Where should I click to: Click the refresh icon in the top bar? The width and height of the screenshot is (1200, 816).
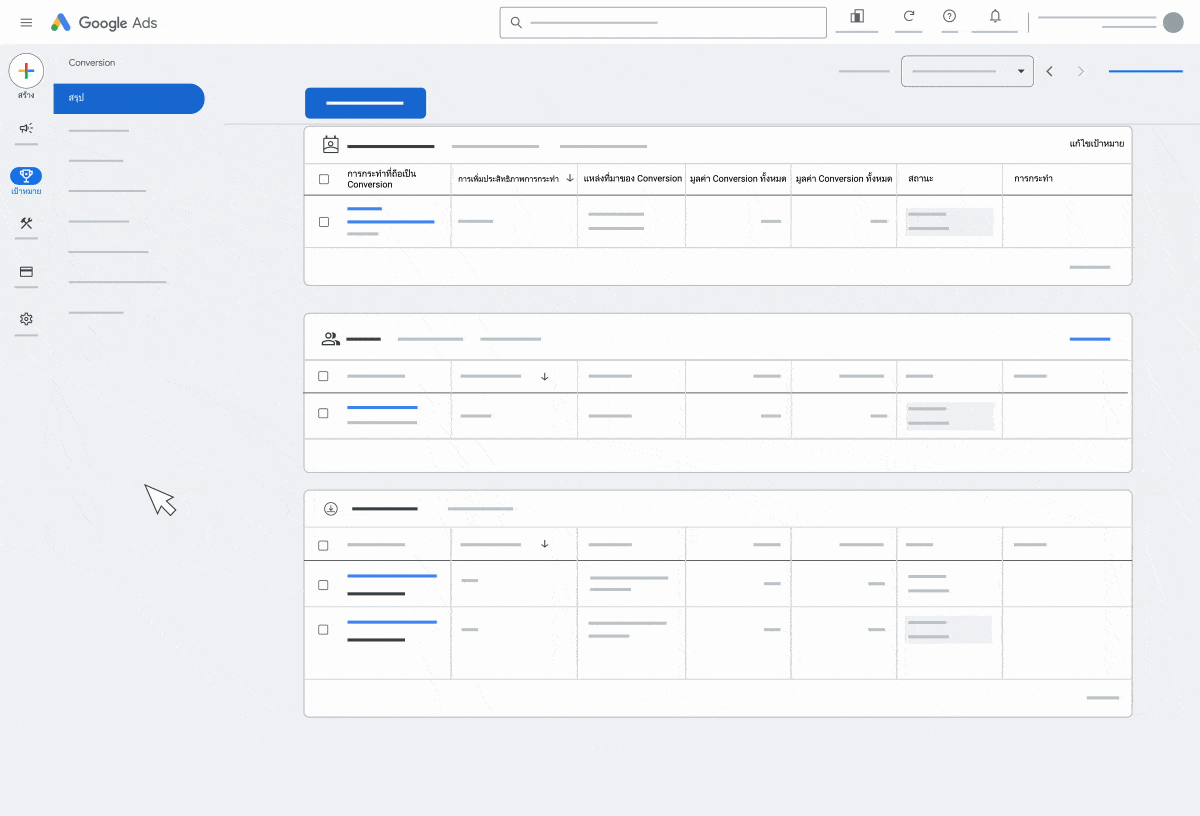click(x=908, y=16)
